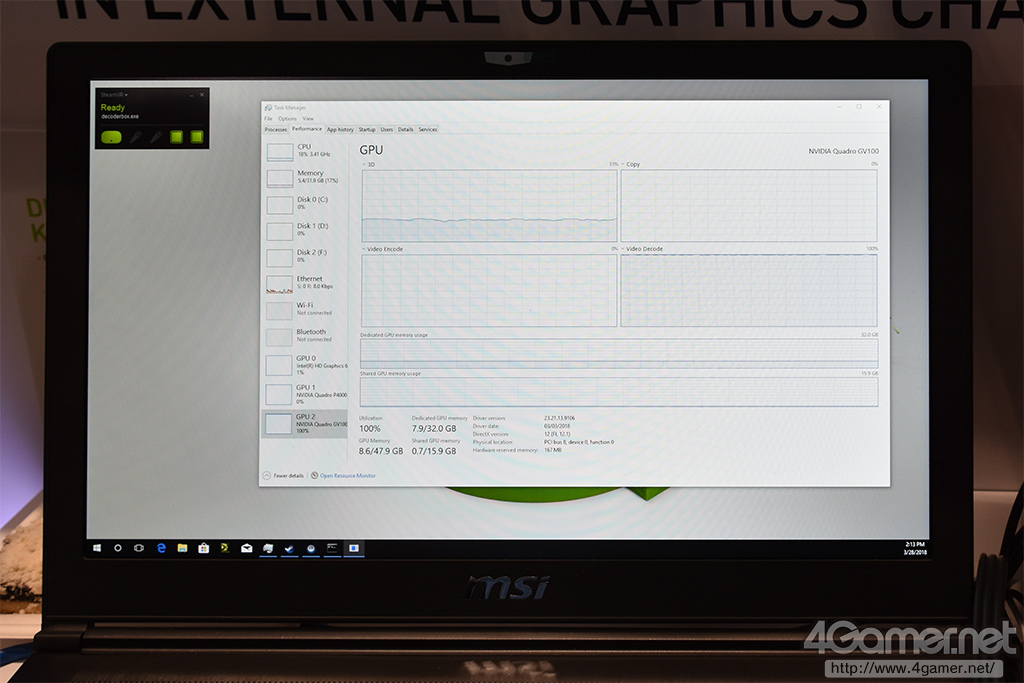Open the Task Manager View menu
1024x683 pixels.
point(308,119)
